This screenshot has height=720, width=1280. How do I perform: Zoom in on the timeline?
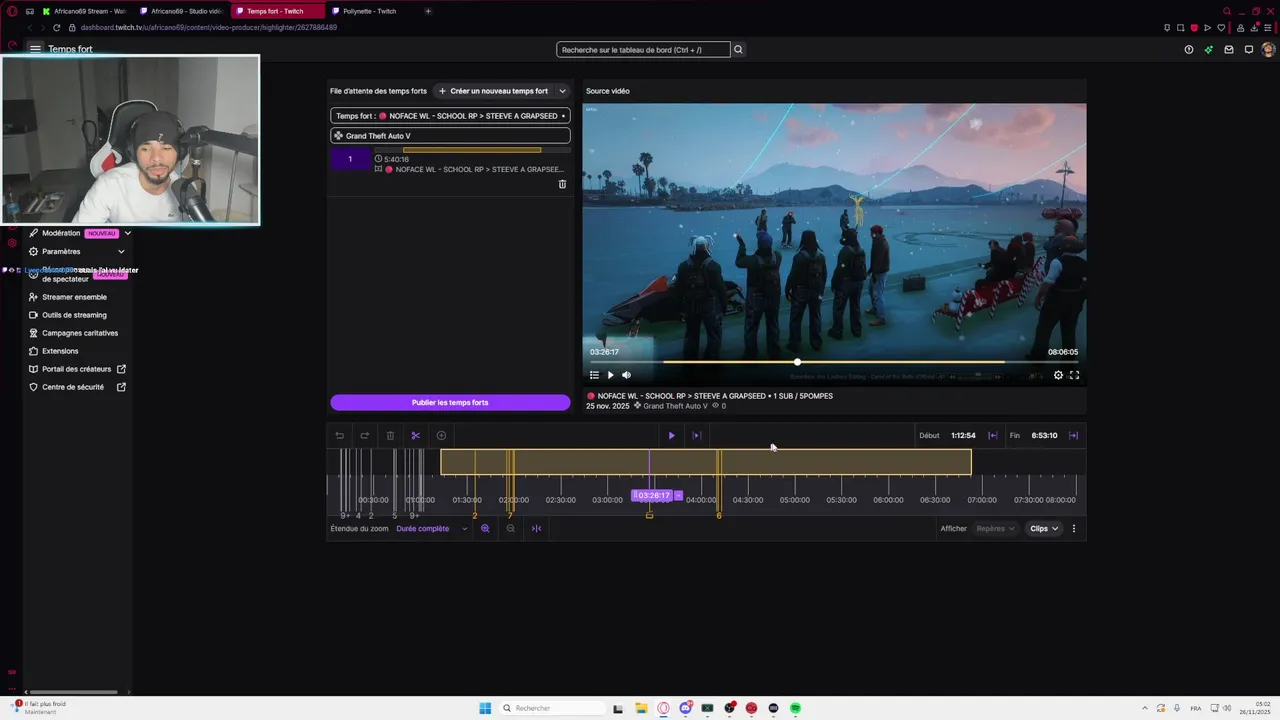485,528
